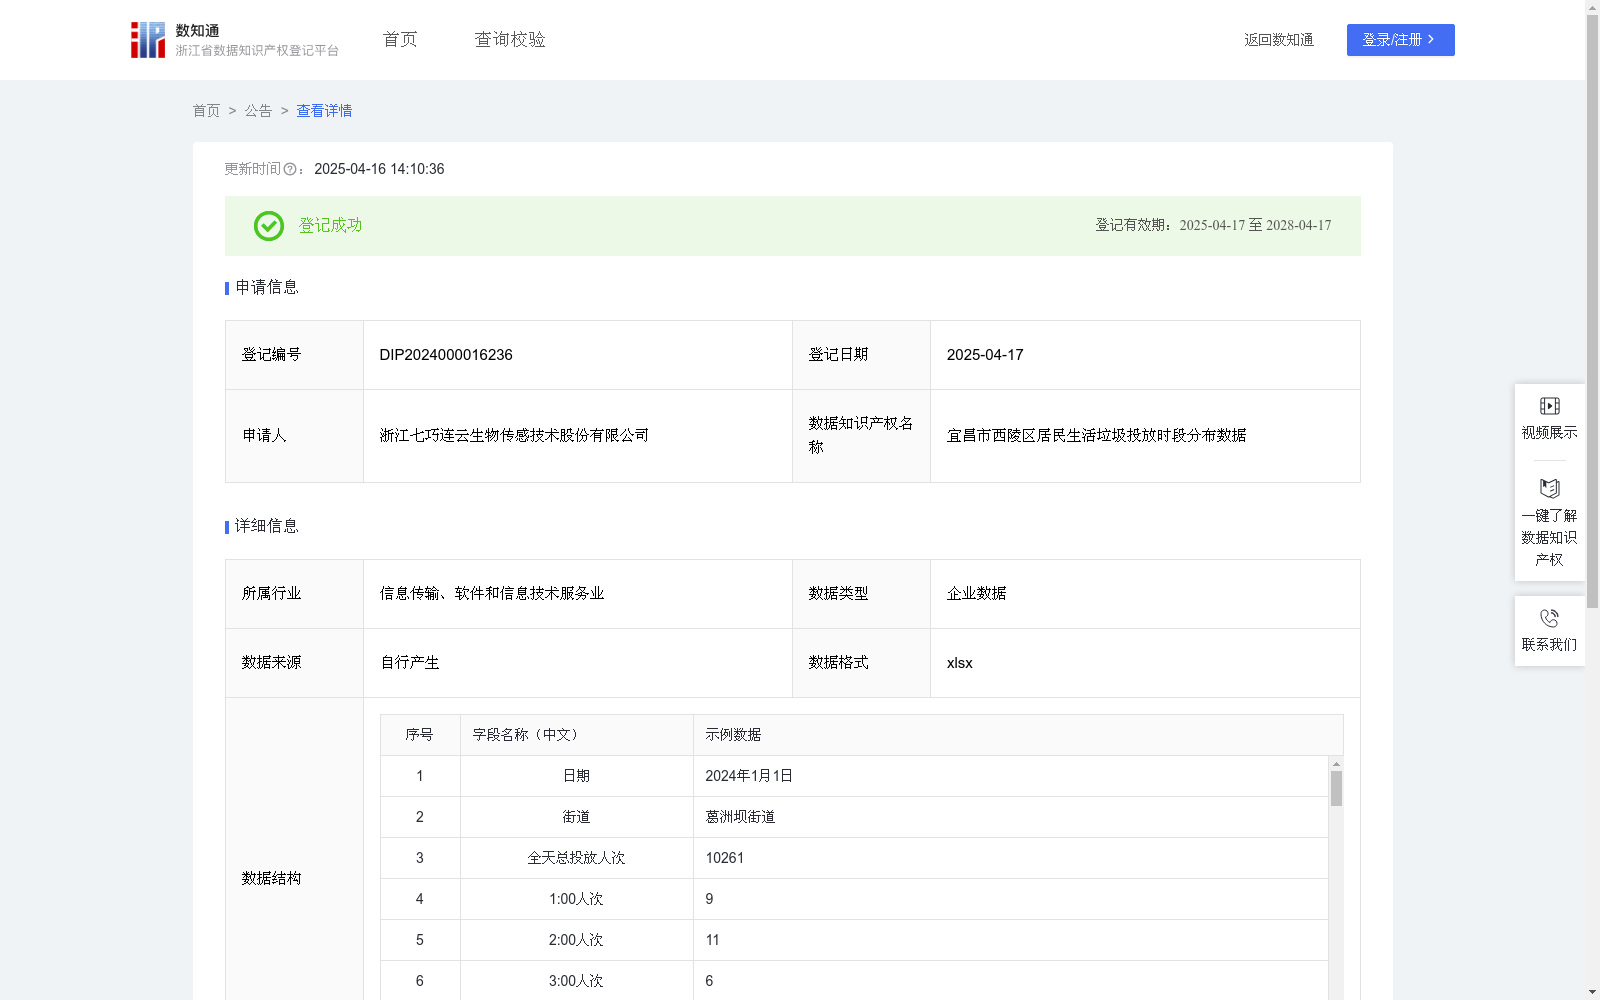This screenshot has height=1000, width=1600.
Task: Click 返回数知通 link
Action: pyautogui.click(x=1279, y=40)
